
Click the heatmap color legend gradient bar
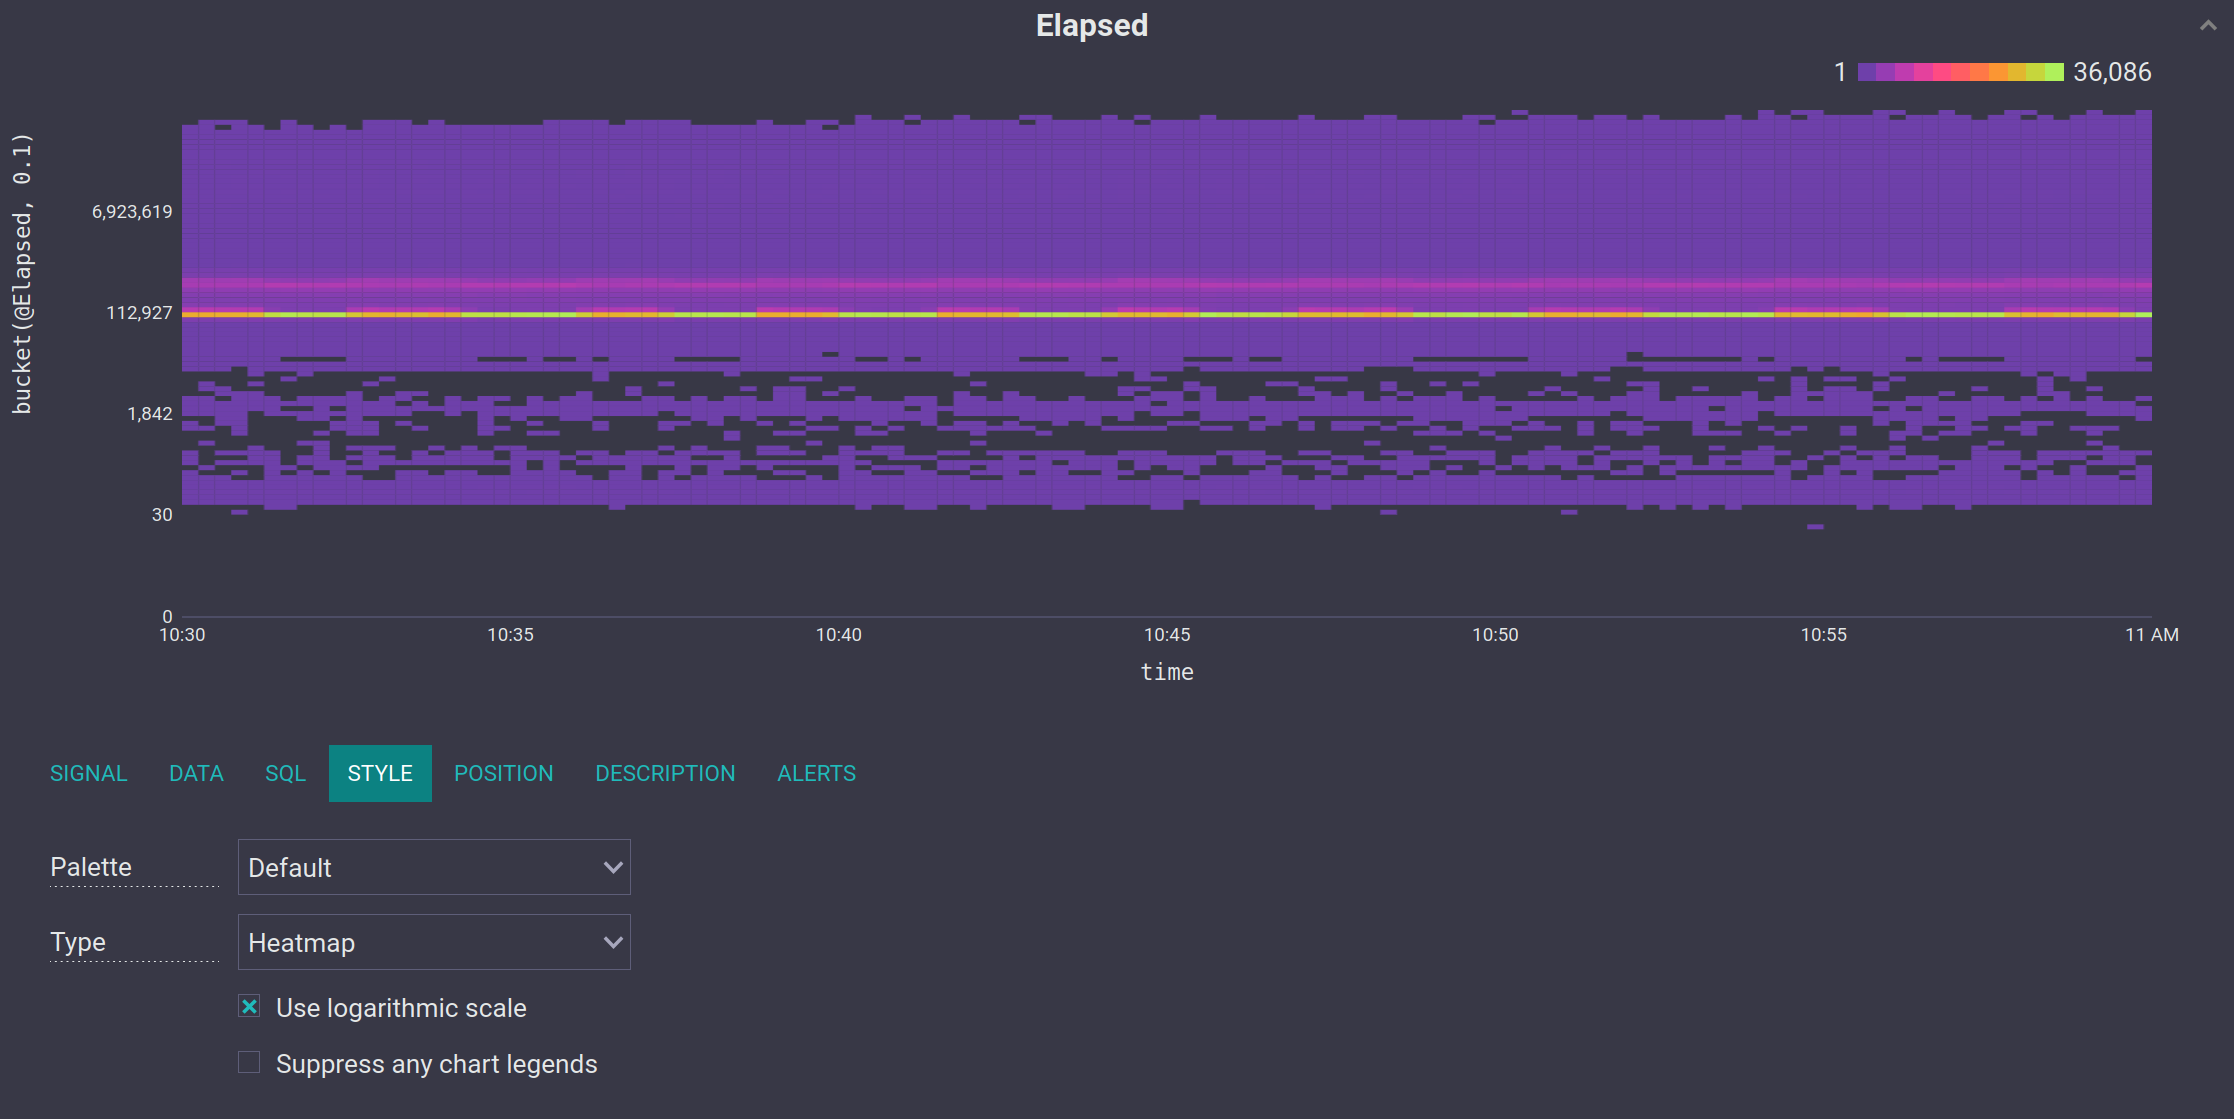pyautogui.click(x=1960, y=72)
